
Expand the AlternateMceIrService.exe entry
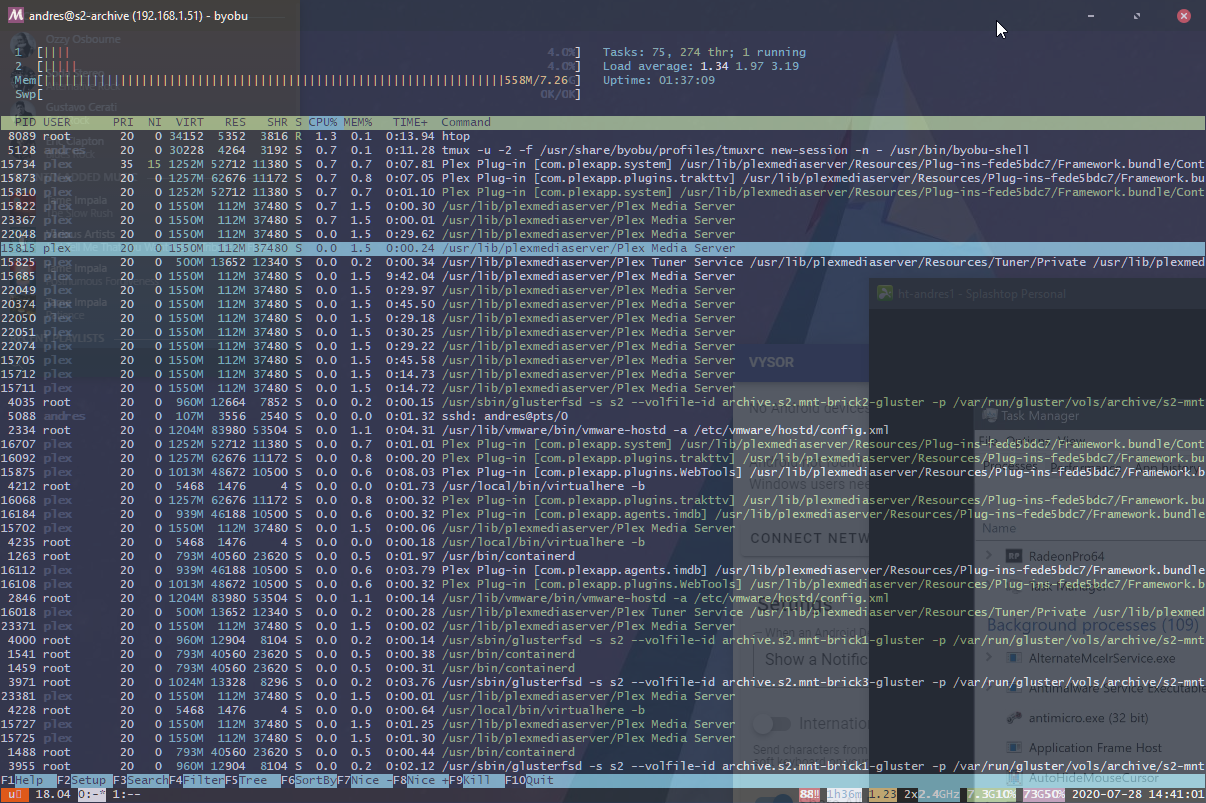click(x=989, y=658)
